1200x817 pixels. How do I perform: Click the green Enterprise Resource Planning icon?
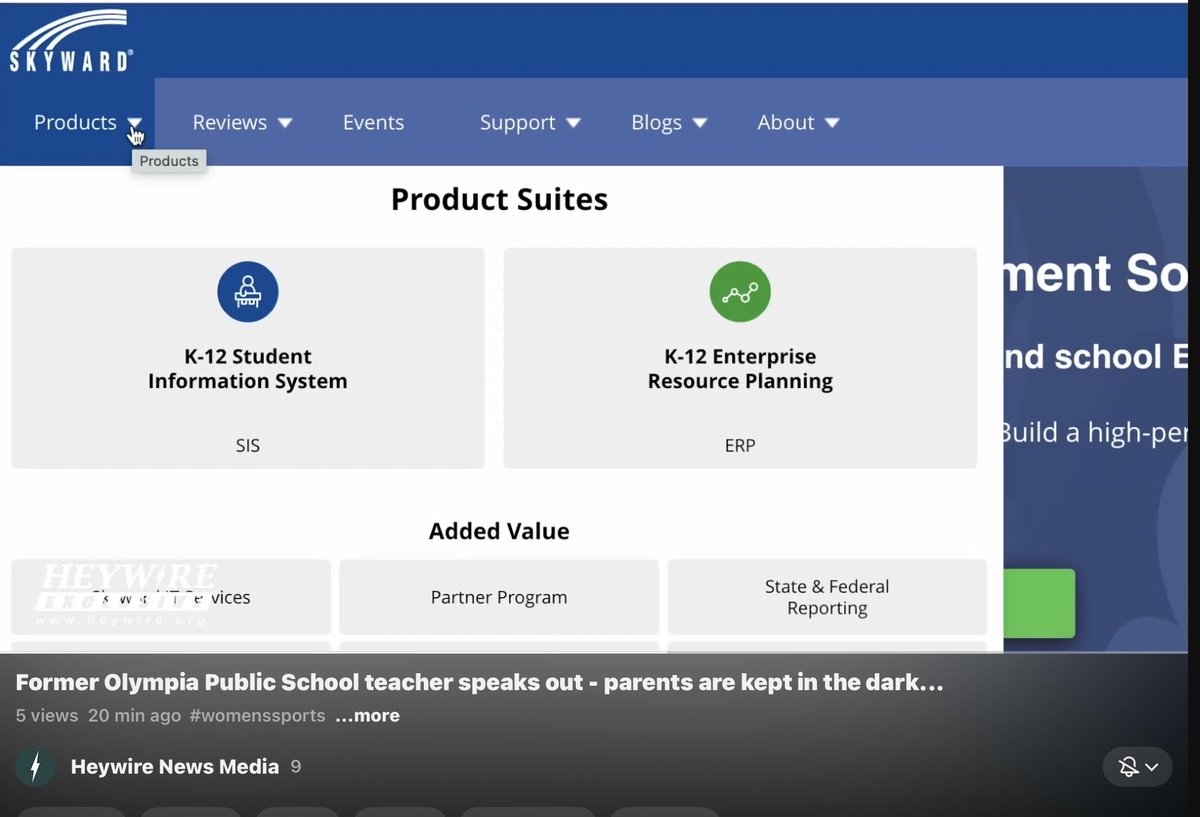[x=740, y=292]
